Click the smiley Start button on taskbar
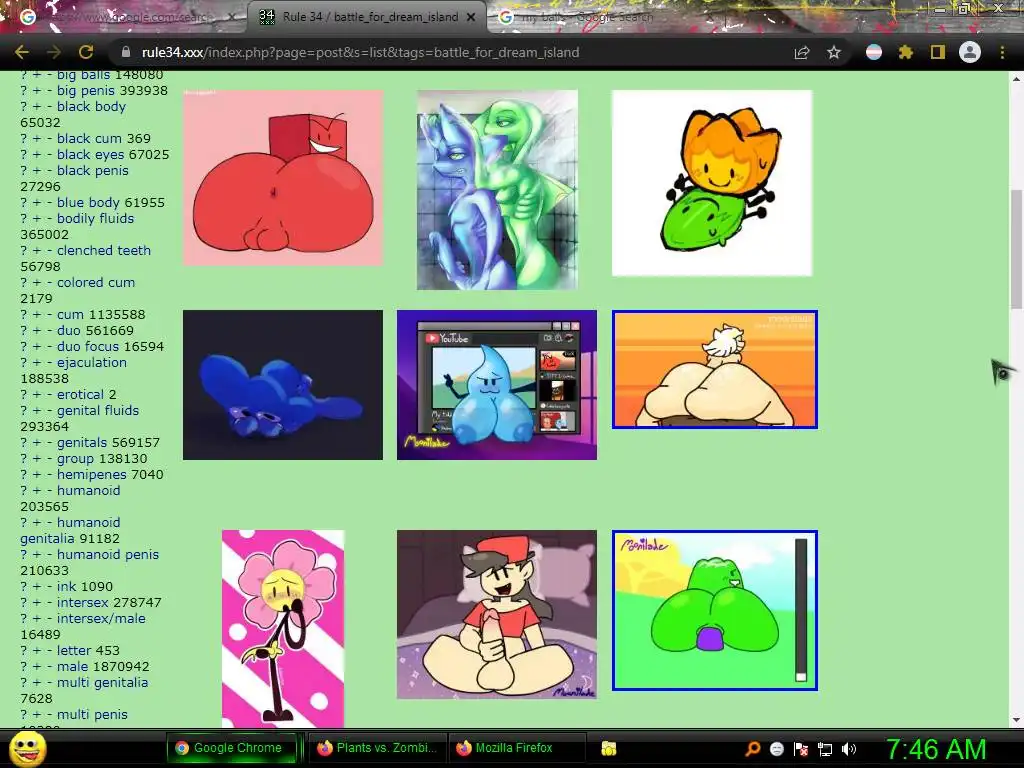The width and height of the screenshot is (1024, 768). [27, 749]
